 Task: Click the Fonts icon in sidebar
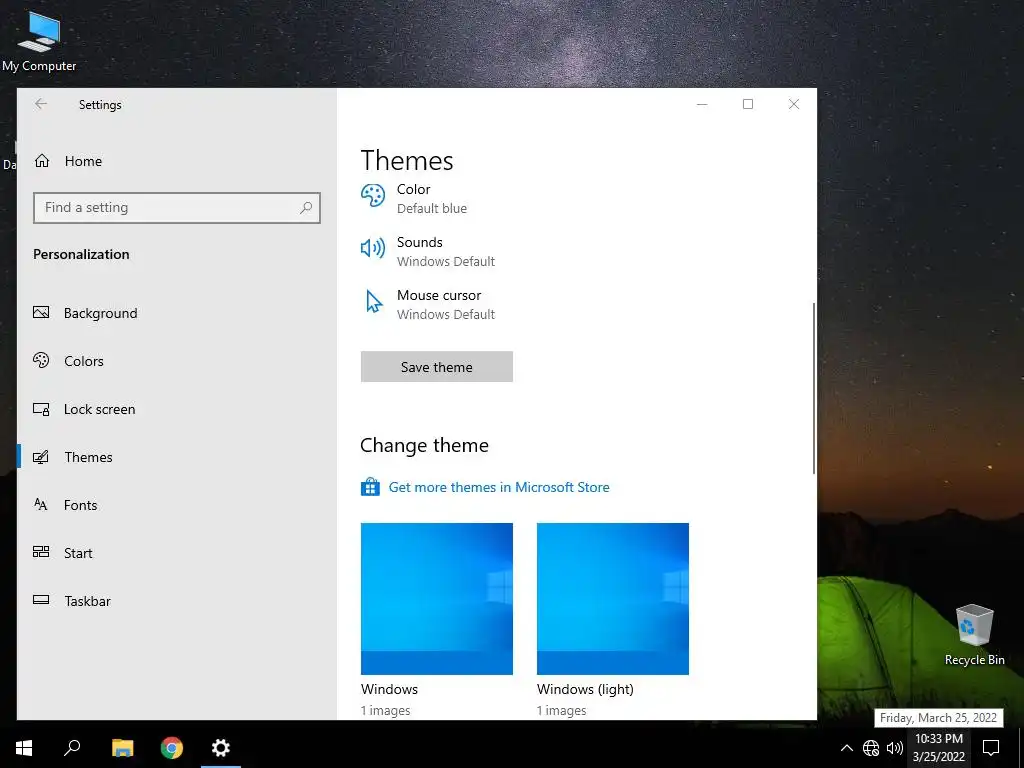coord(40,504)
